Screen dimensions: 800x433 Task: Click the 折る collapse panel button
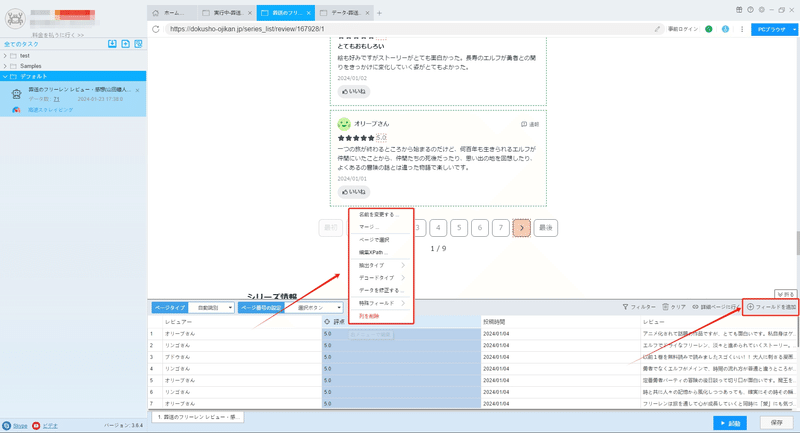click(786, 294)
